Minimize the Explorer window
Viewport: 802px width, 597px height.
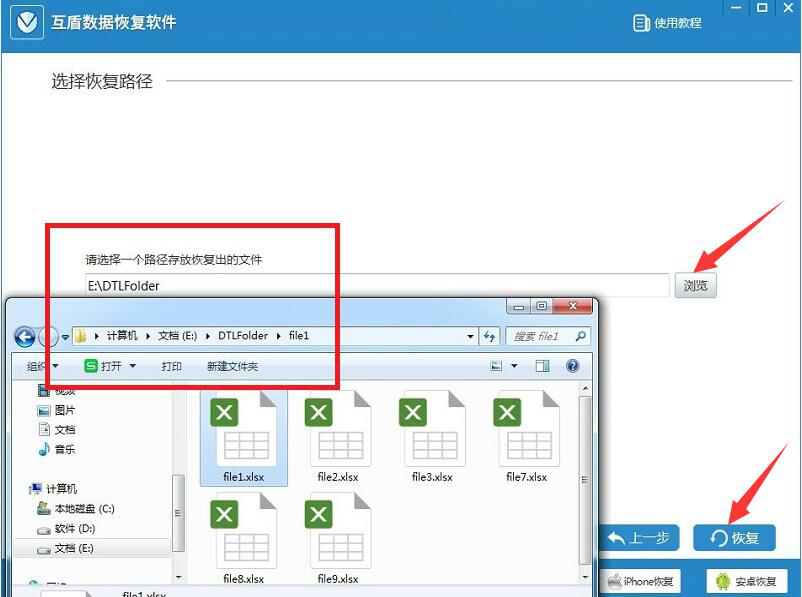(x=519, y=306)
